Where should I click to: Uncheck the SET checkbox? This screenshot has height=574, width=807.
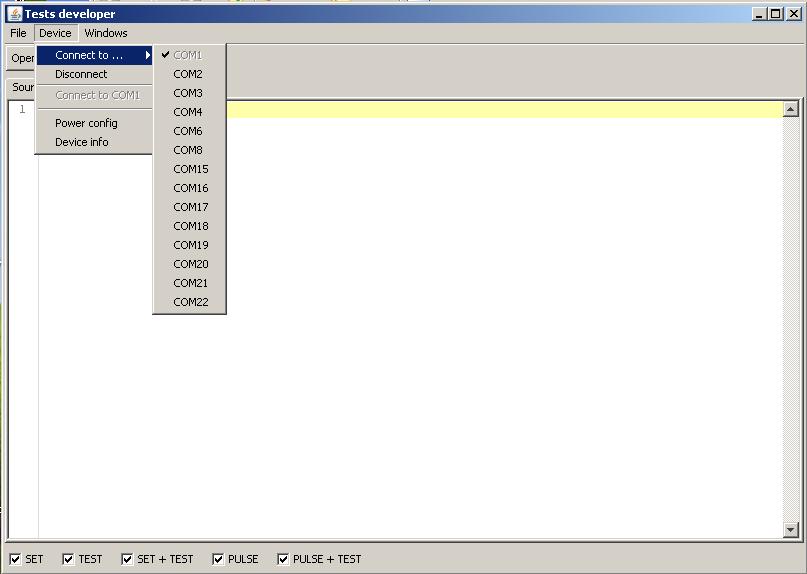[15, 559]
